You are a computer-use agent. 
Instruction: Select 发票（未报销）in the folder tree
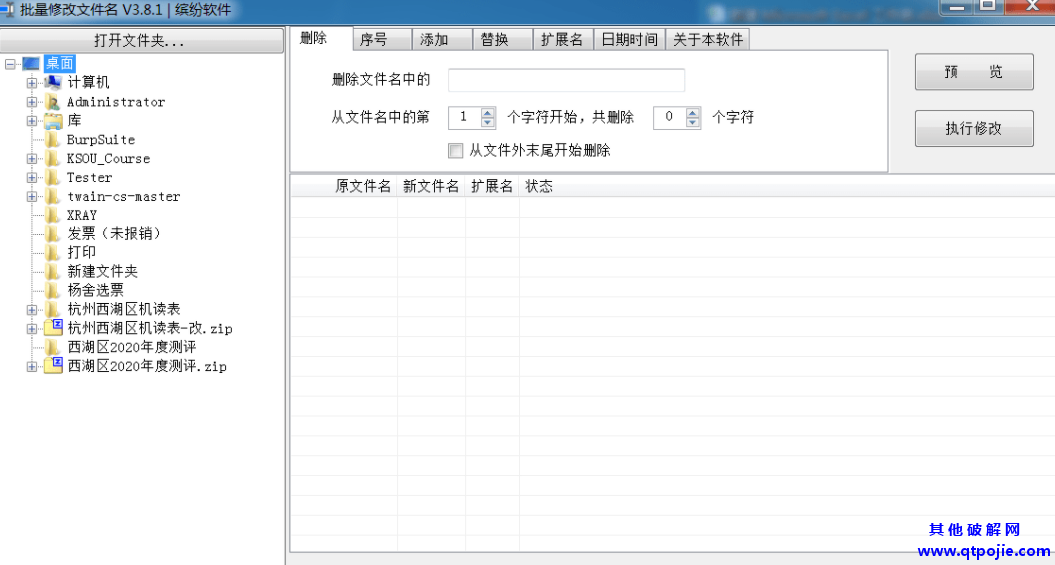point(114,234)
